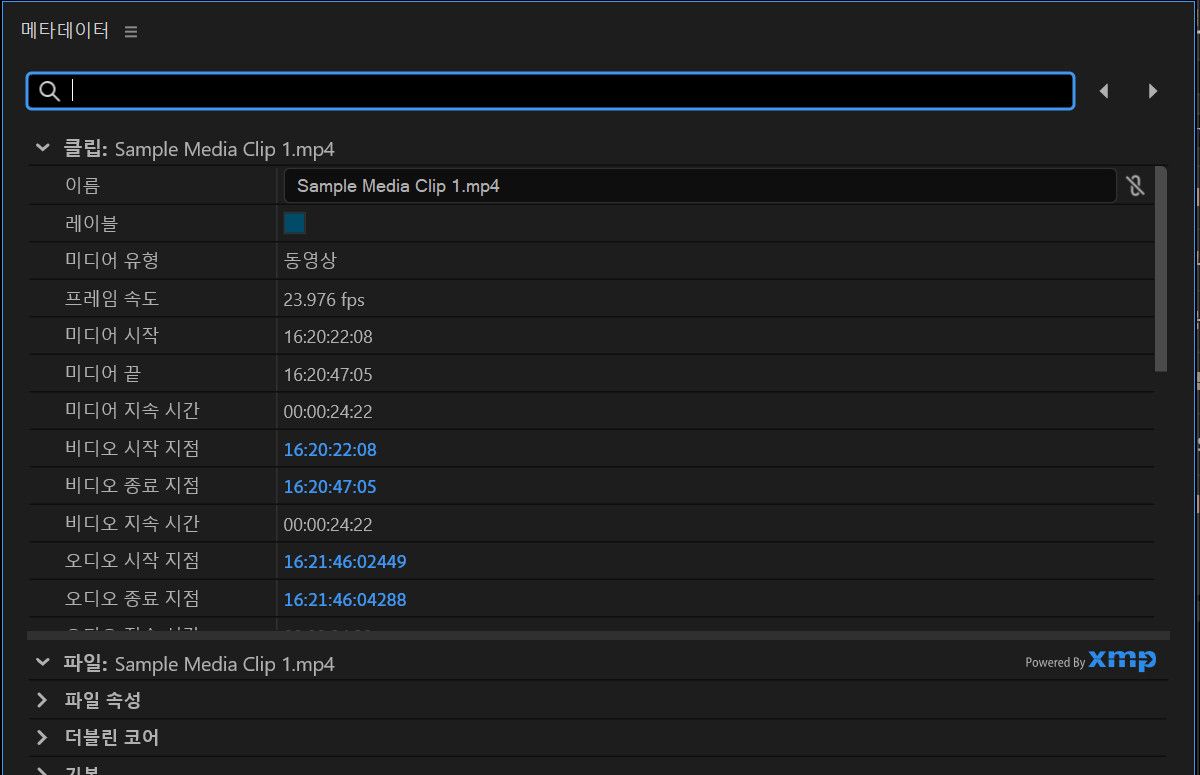Select the 미디어 유형 row label
This screenshot has width=1200, height=775.
pyautogui.click(x=112, y=261)
